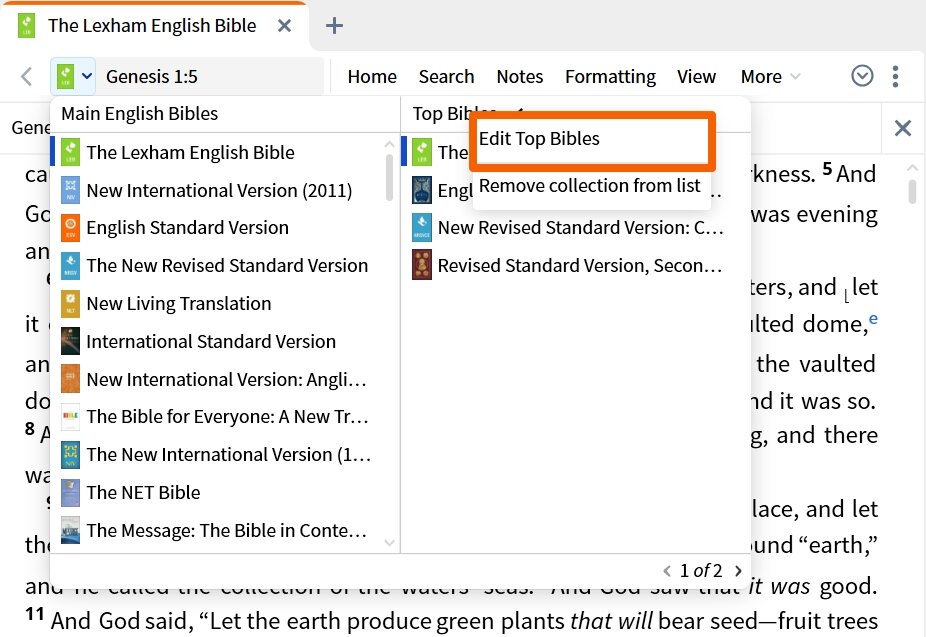Go to next page of collections
This screenshot has height=637, width=926.
pyautogui.click(x=738, y=570)
